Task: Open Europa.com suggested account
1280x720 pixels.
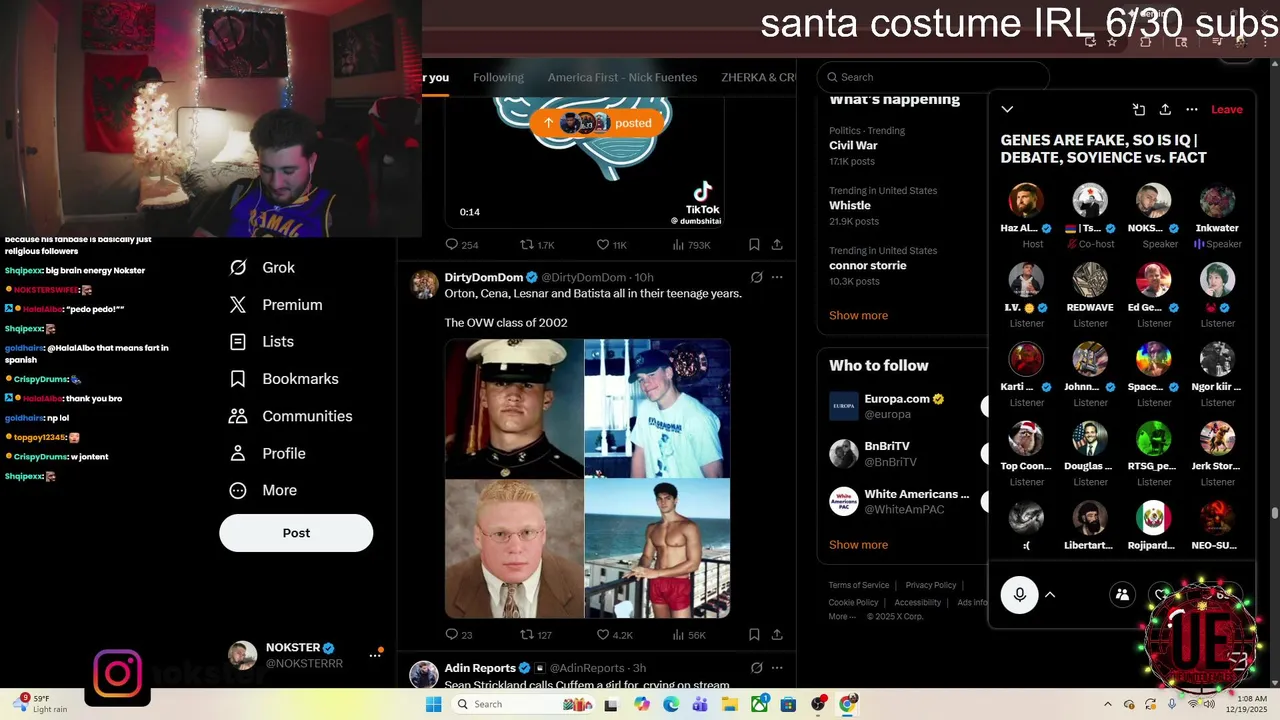Action: click(x=904, y=406)
